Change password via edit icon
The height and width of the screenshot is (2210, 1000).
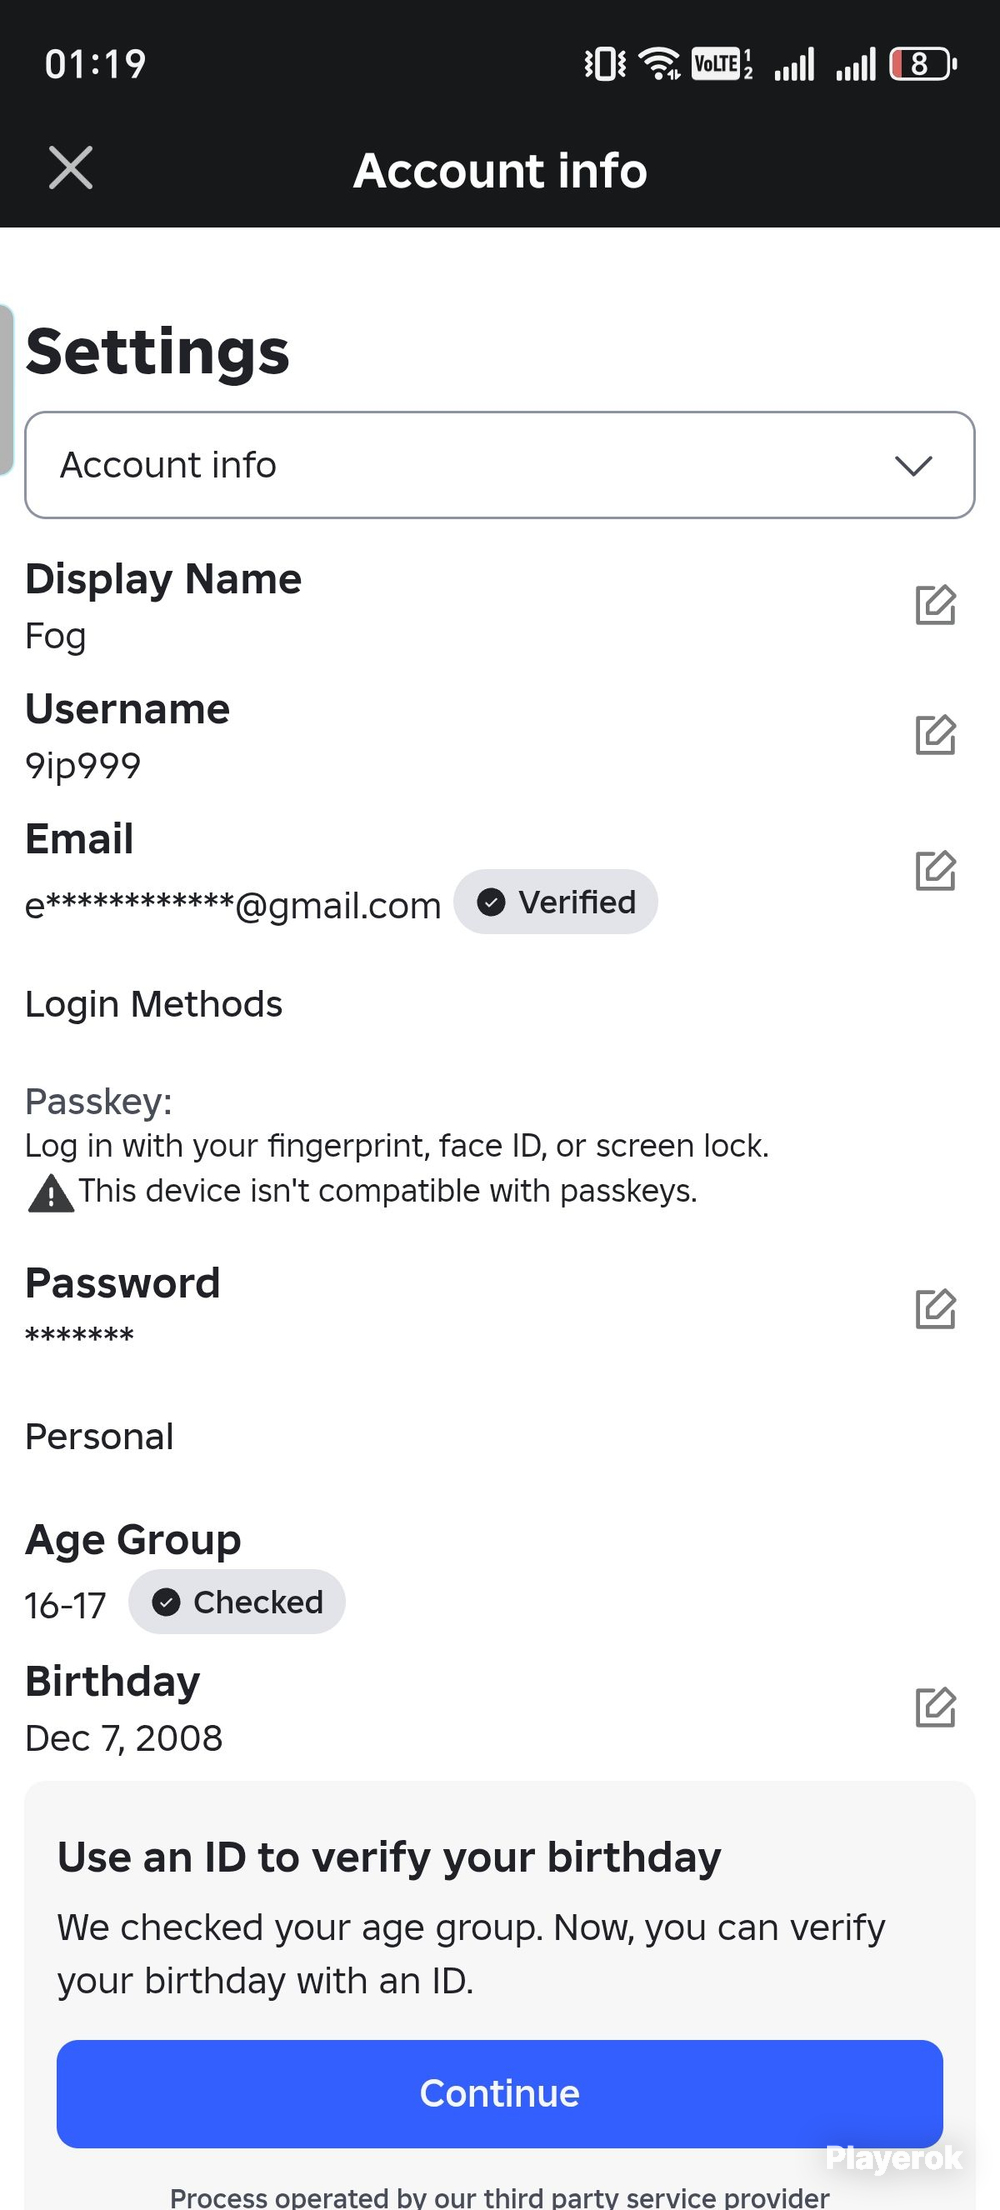935,1309
